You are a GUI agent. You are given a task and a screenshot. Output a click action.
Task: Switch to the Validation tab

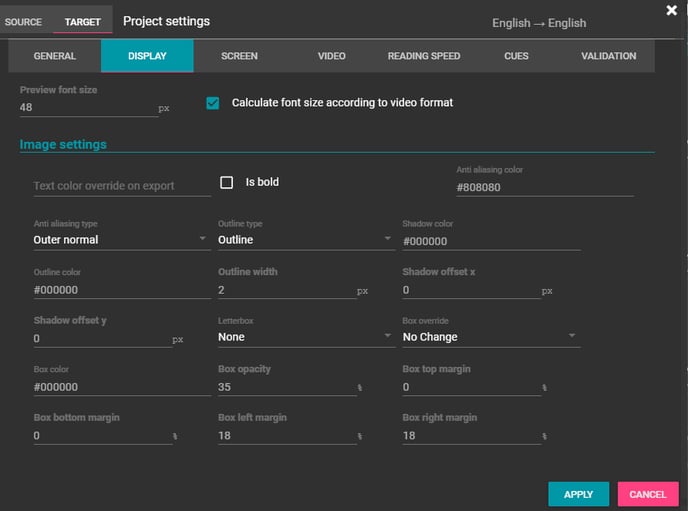608,56
